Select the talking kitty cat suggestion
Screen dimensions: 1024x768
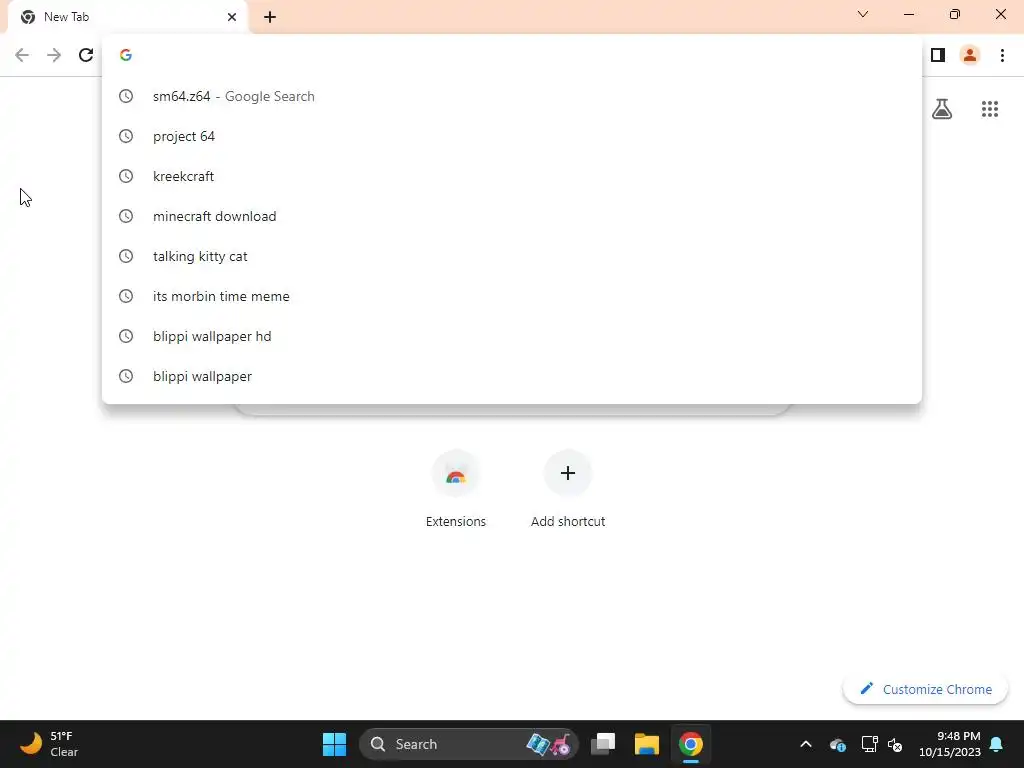pyautogui.click(x=512, y=256)
